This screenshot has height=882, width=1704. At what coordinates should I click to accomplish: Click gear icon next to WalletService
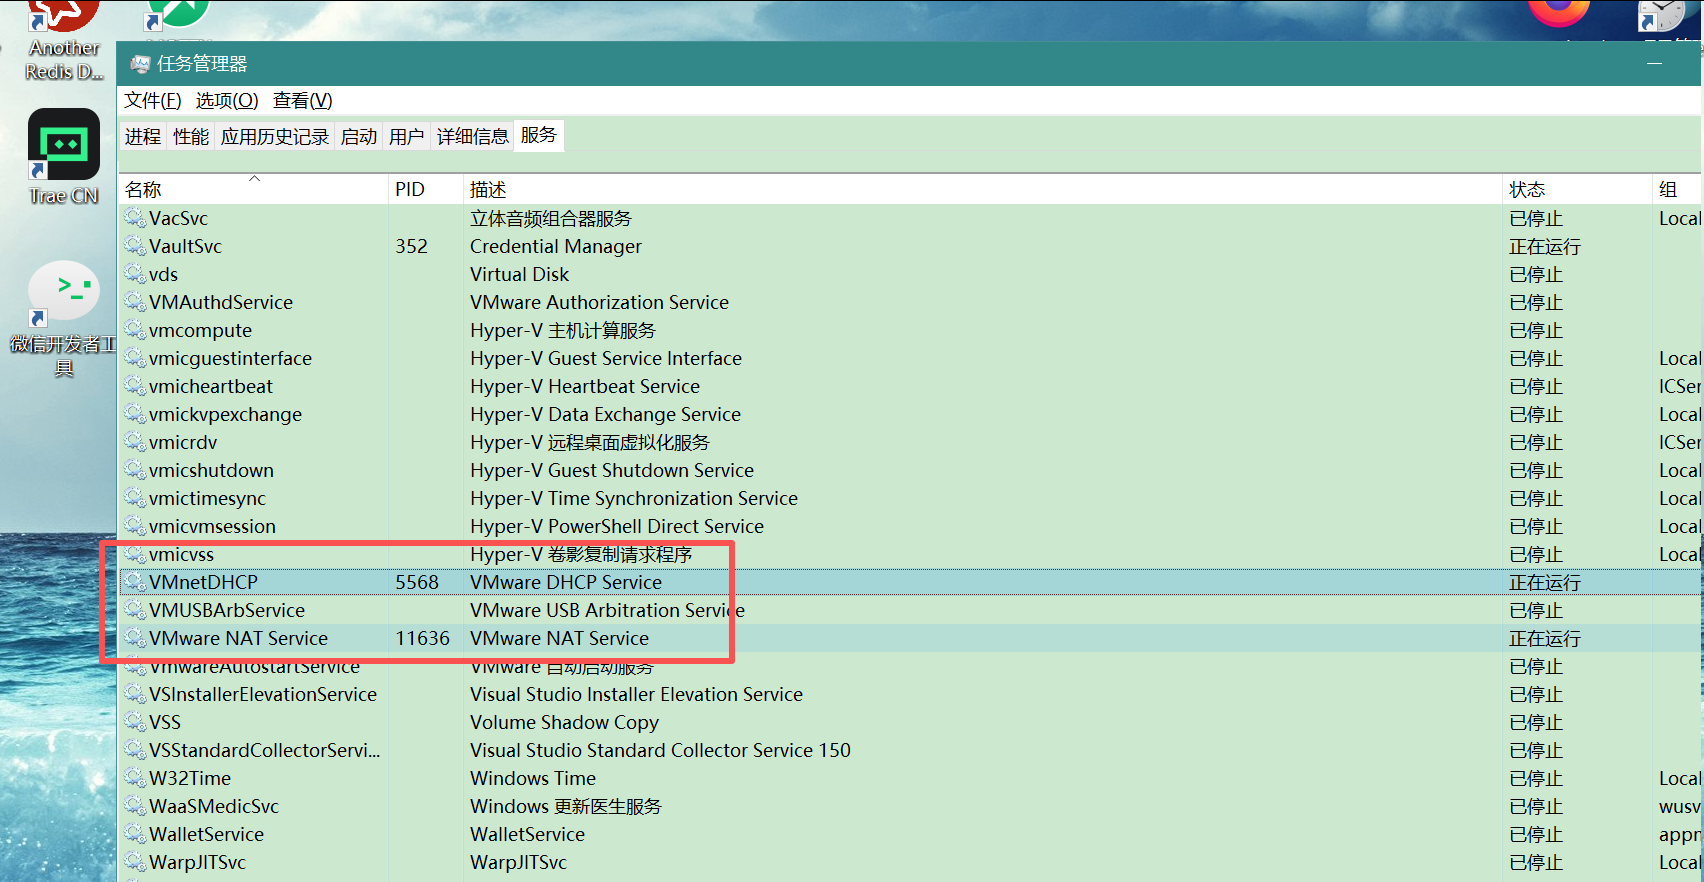[135, 834]
